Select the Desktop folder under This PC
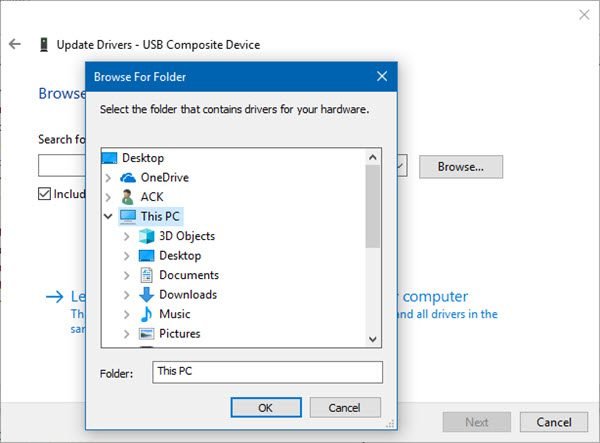The height and width of the screenshot is (443, 600). tap(170, 256)
